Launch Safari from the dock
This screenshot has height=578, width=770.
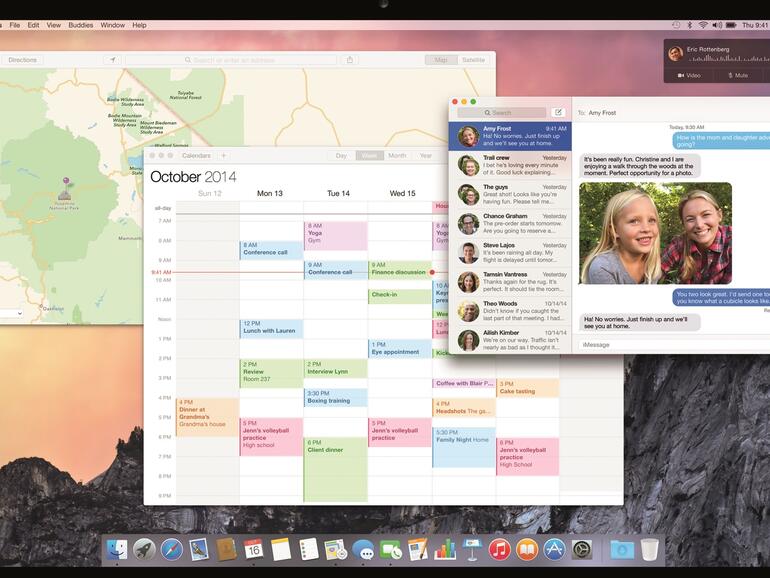[x=171, y=550]
